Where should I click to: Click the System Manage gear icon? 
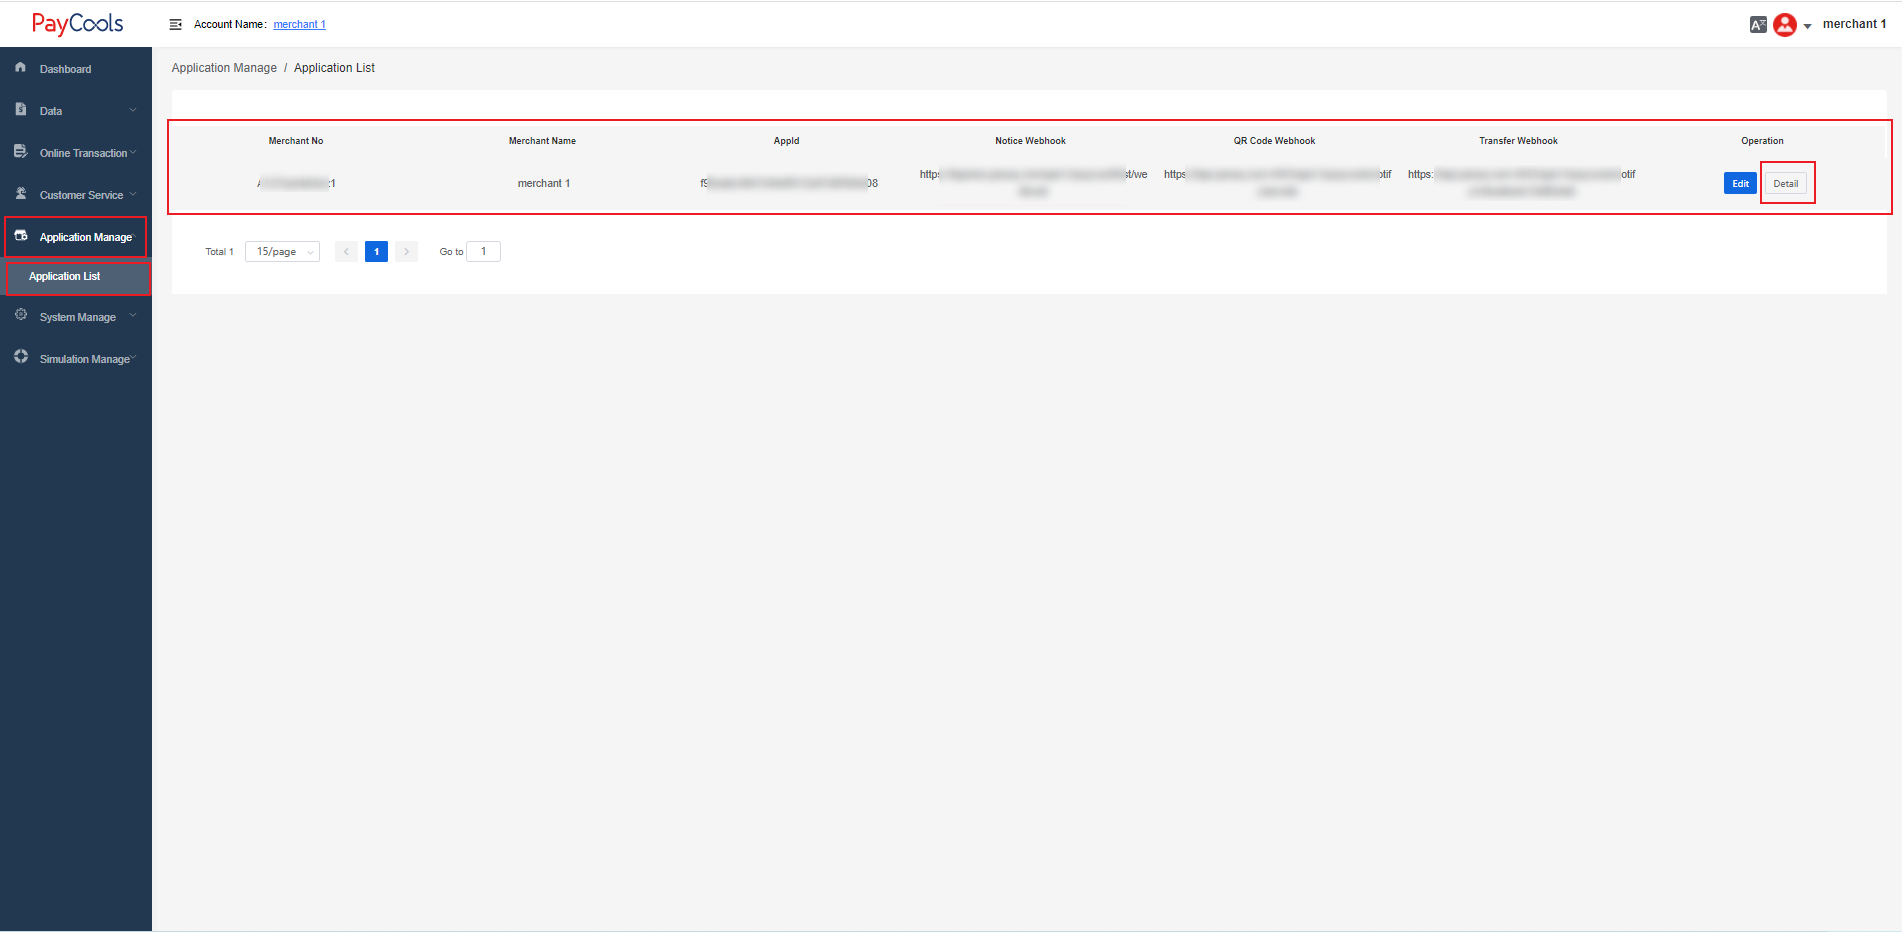tap(21, 315)
